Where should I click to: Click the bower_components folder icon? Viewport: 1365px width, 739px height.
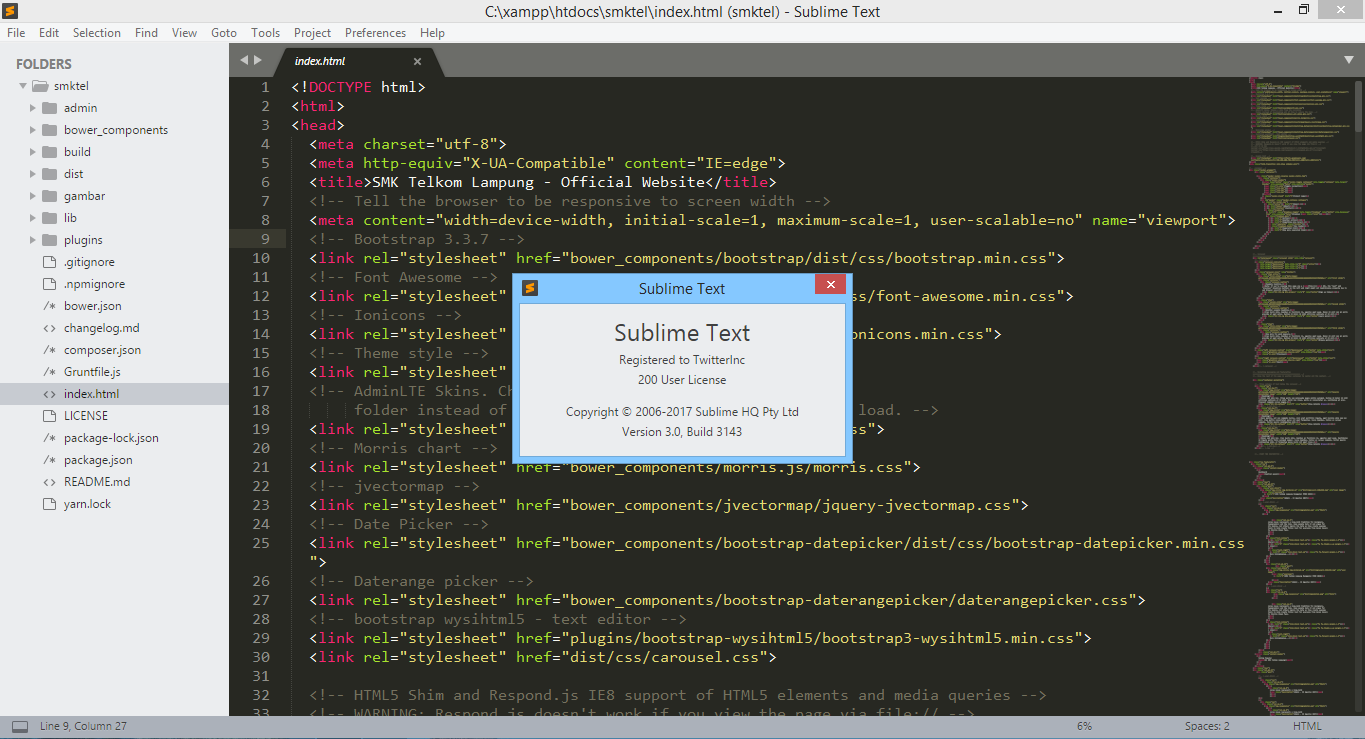coord(49,130)
